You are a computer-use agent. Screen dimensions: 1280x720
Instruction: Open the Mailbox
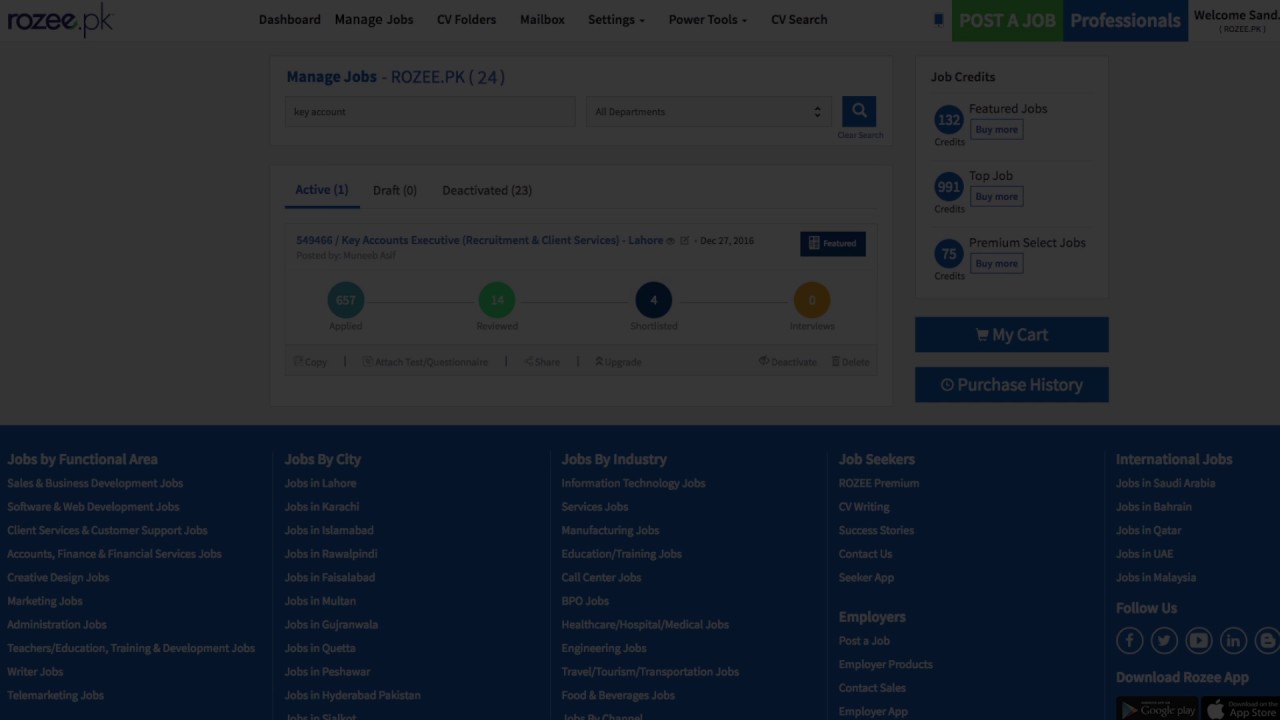click(542, 20)
